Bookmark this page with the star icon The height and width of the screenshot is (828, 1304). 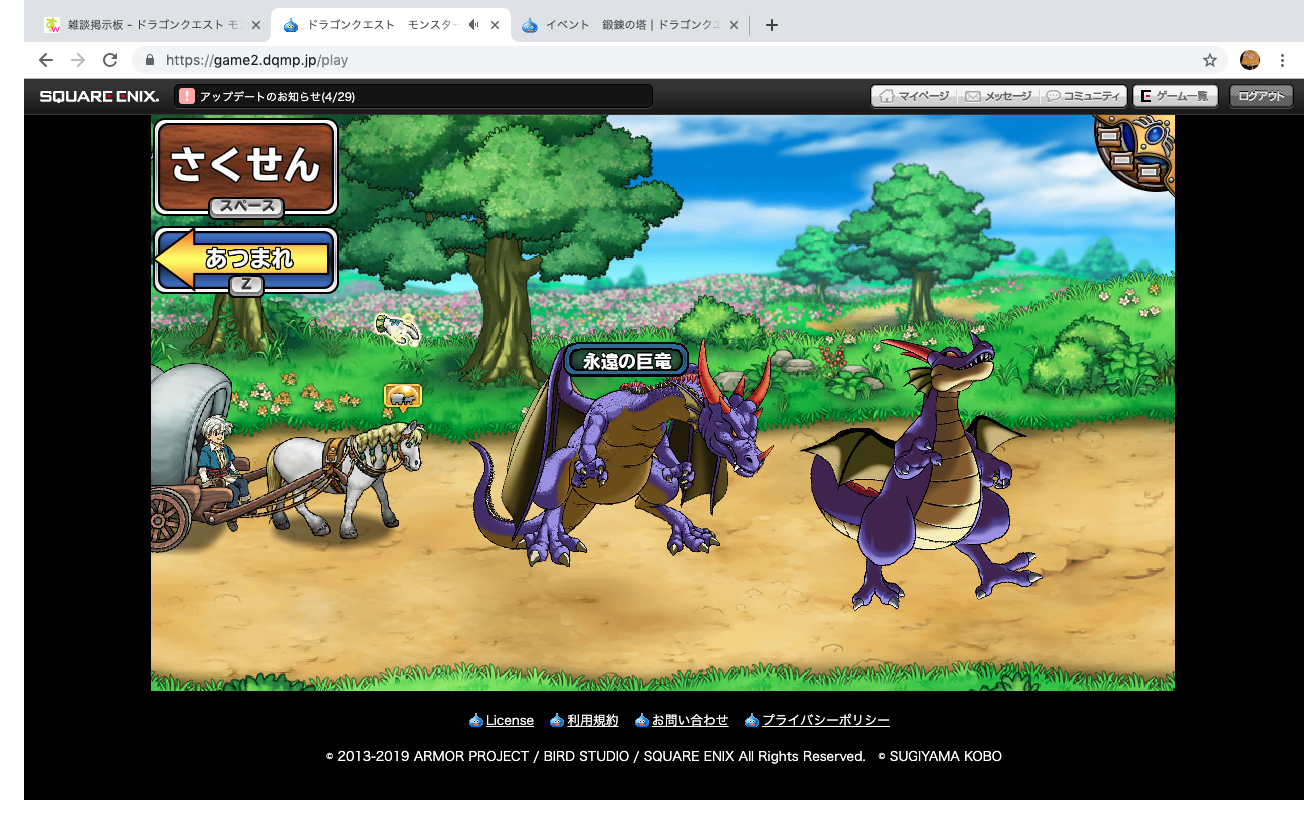click(1209, 60)
